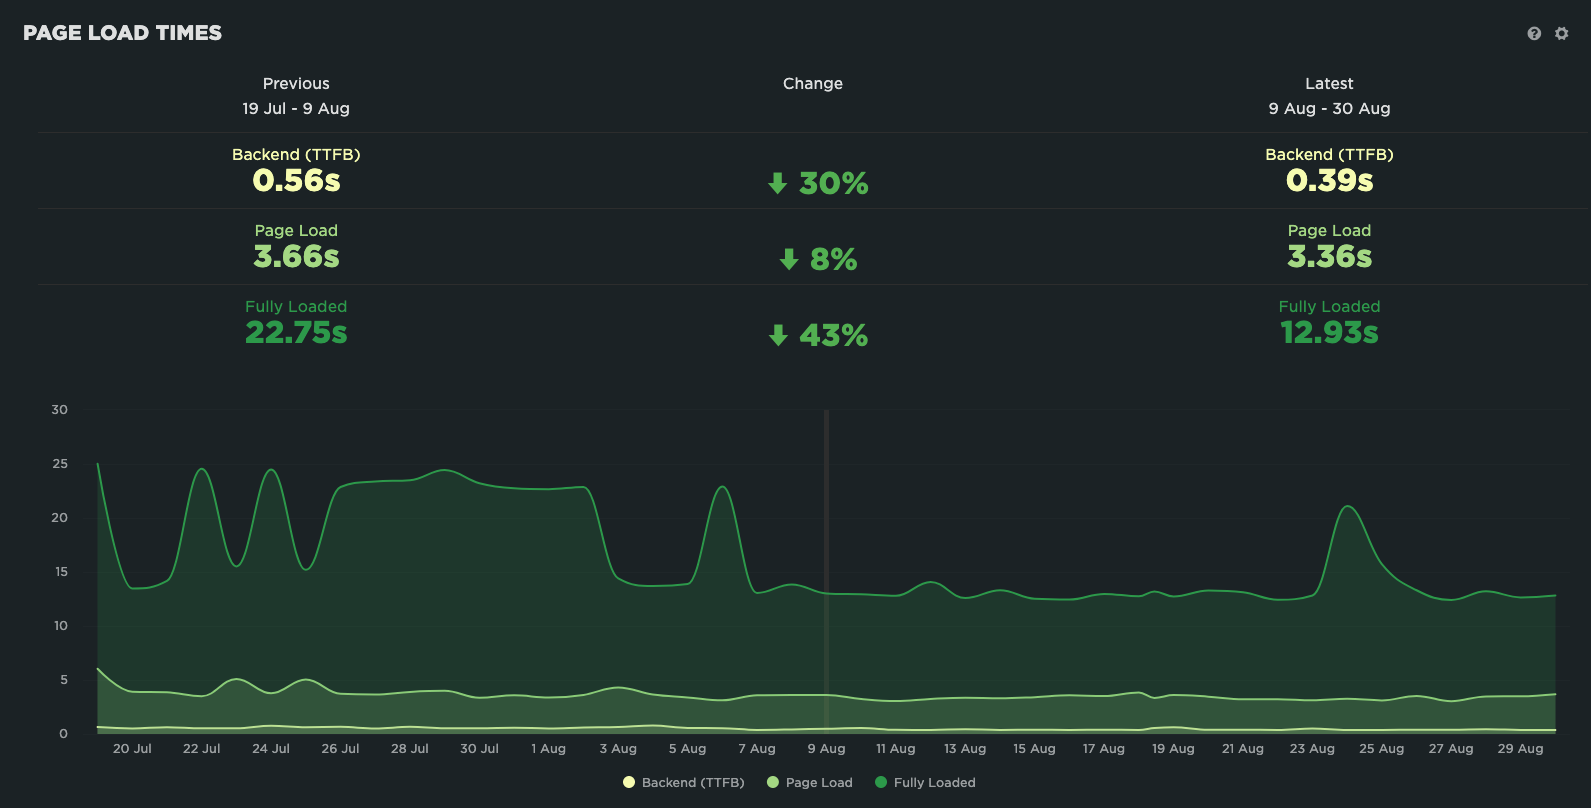1591x808 pixels.
Task: Click the Page Load Times panel title
Action: 122,33
